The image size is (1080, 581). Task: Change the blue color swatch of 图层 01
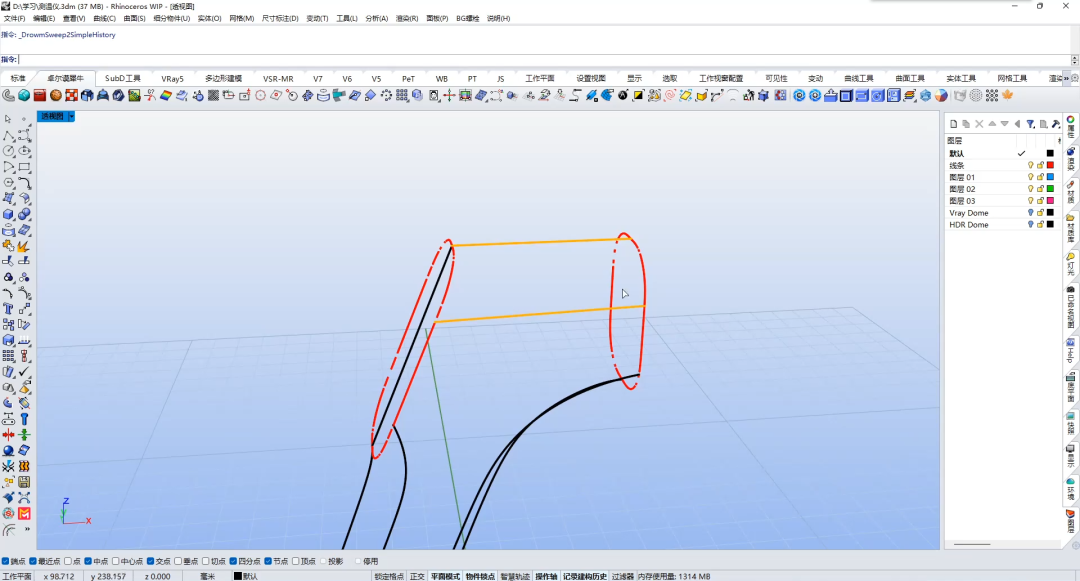(x=1050, y=177)
